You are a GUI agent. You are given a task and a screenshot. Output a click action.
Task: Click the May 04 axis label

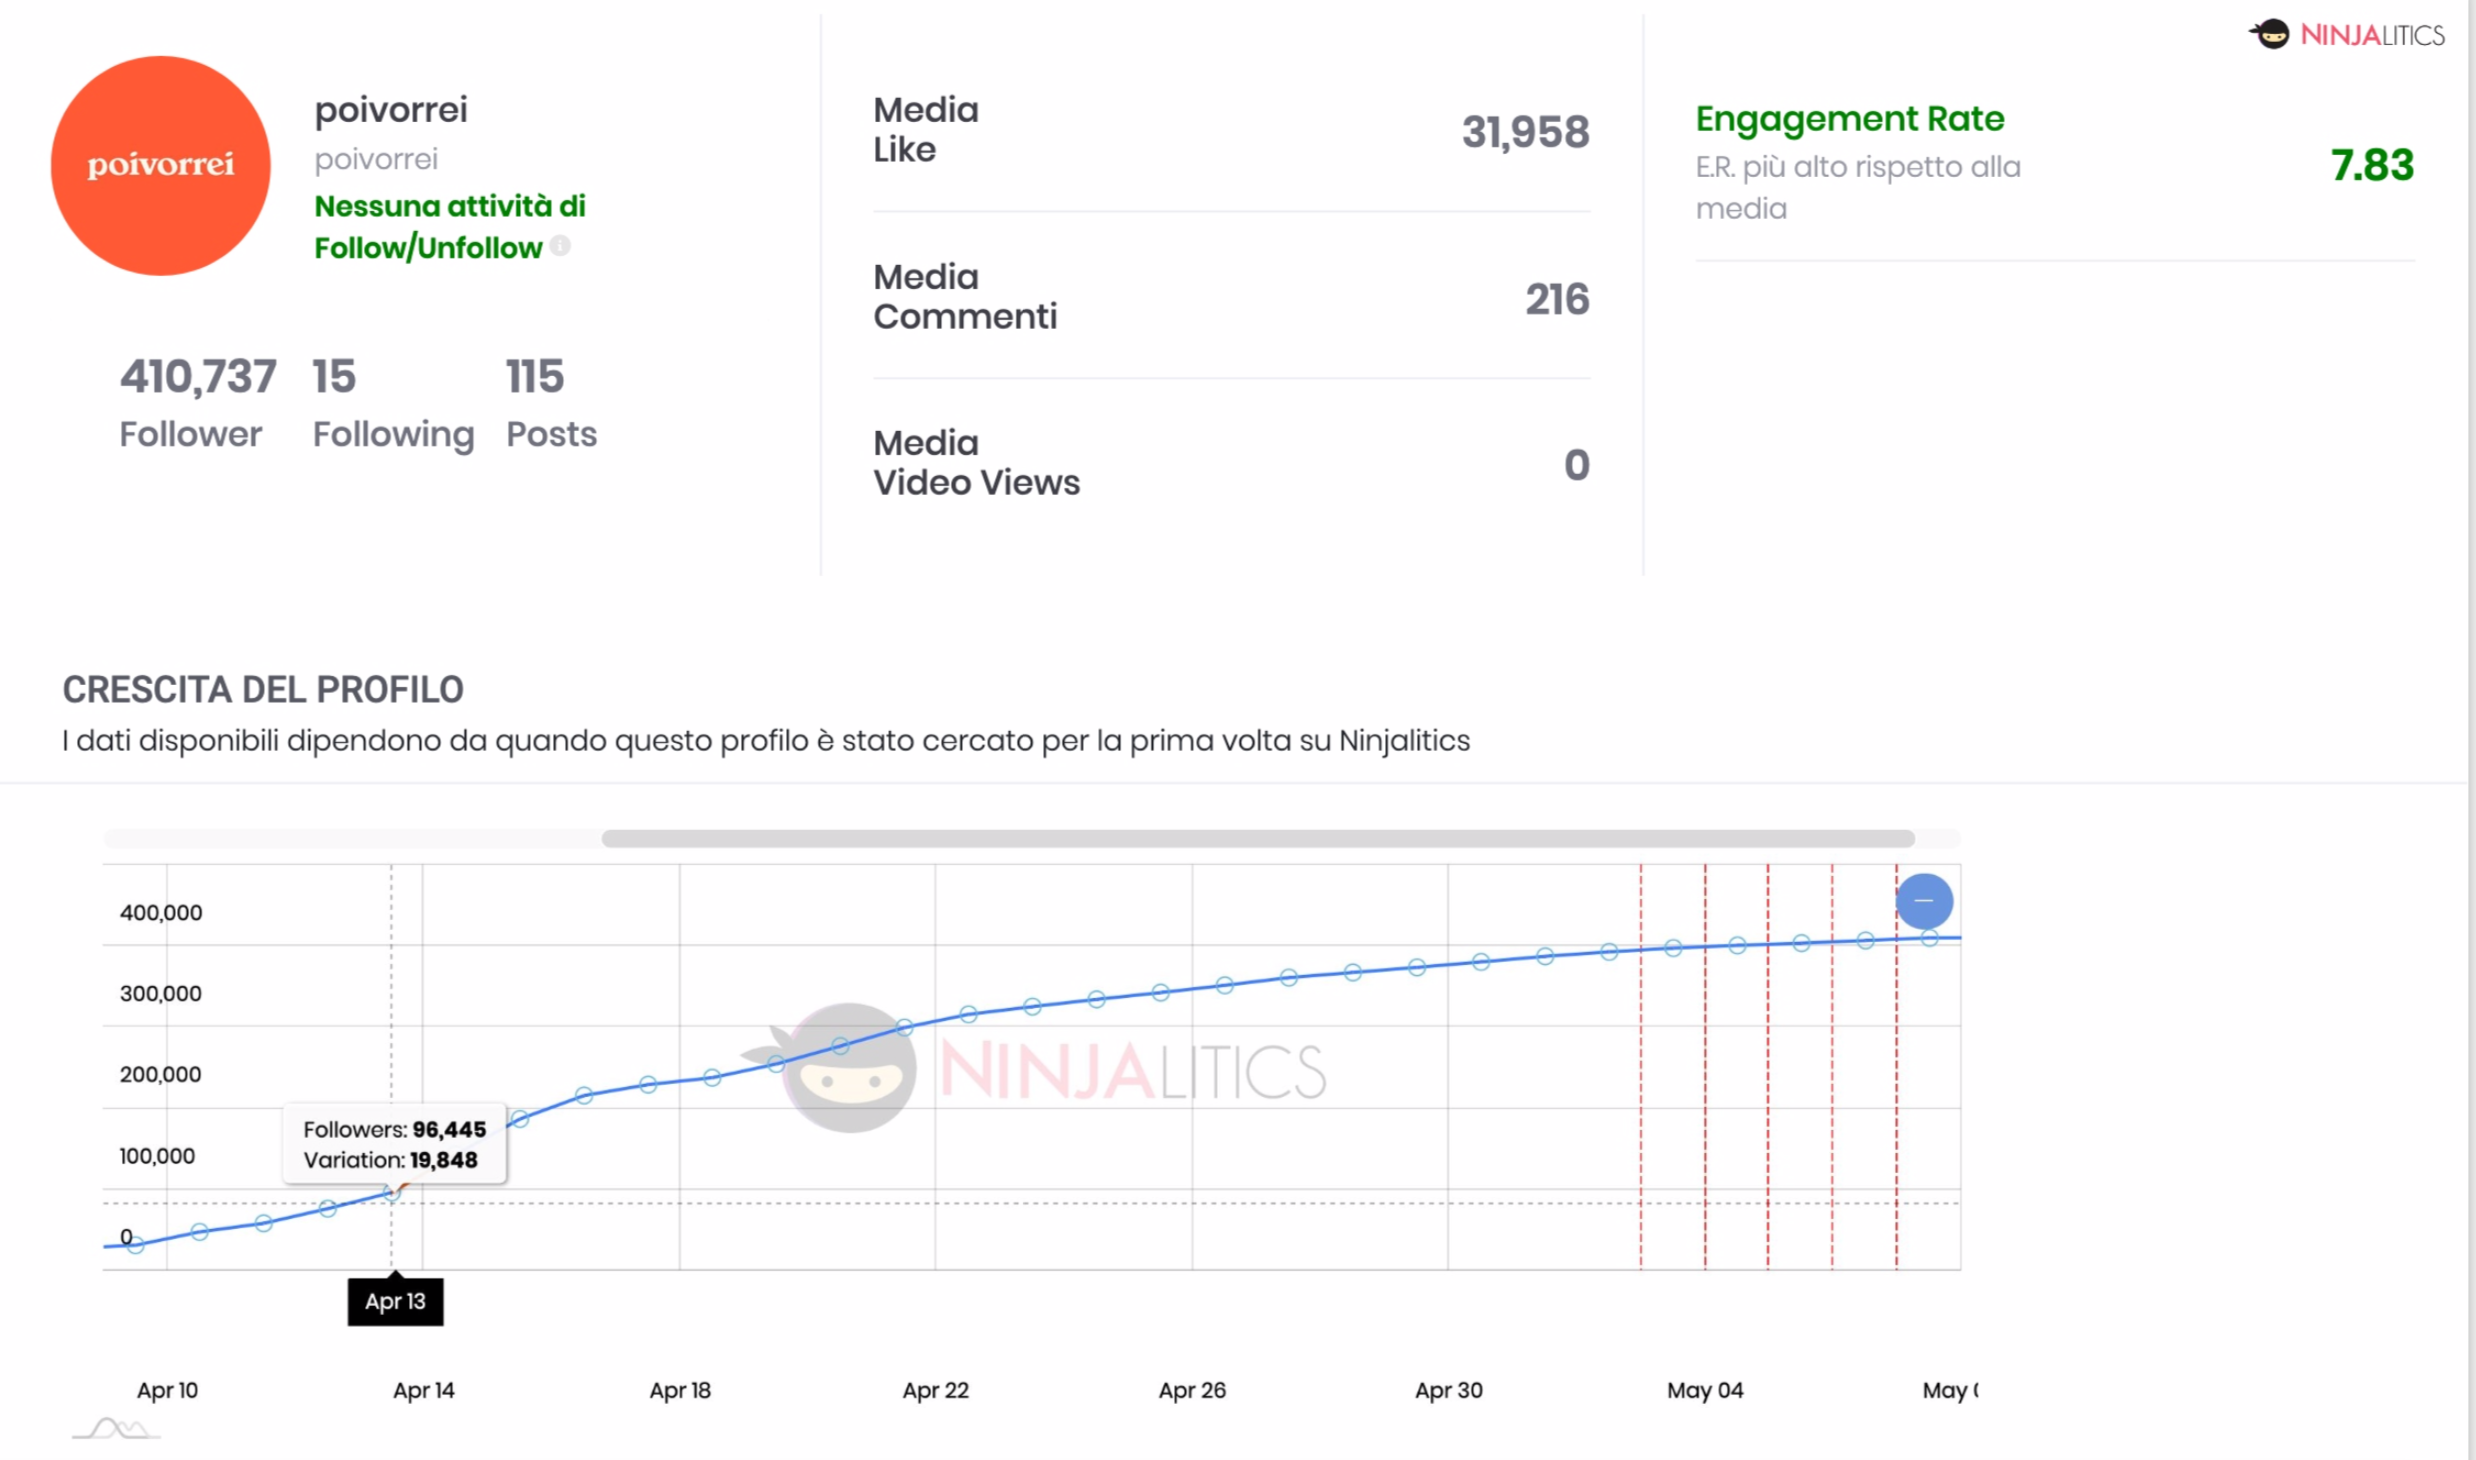1705,1390
